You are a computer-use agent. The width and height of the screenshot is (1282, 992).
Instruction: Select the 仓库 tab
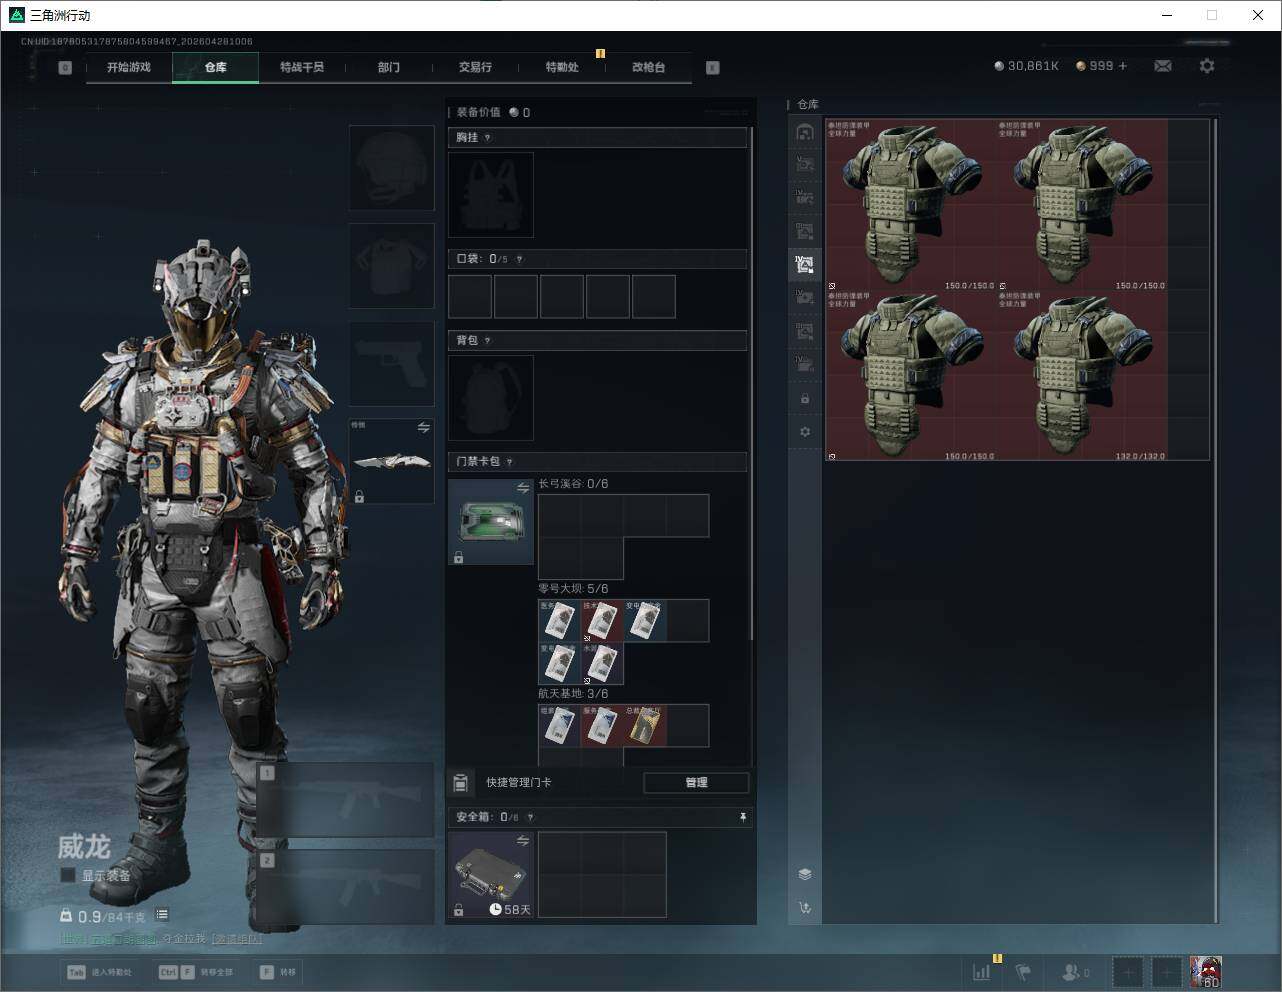(x=215, y=67)
